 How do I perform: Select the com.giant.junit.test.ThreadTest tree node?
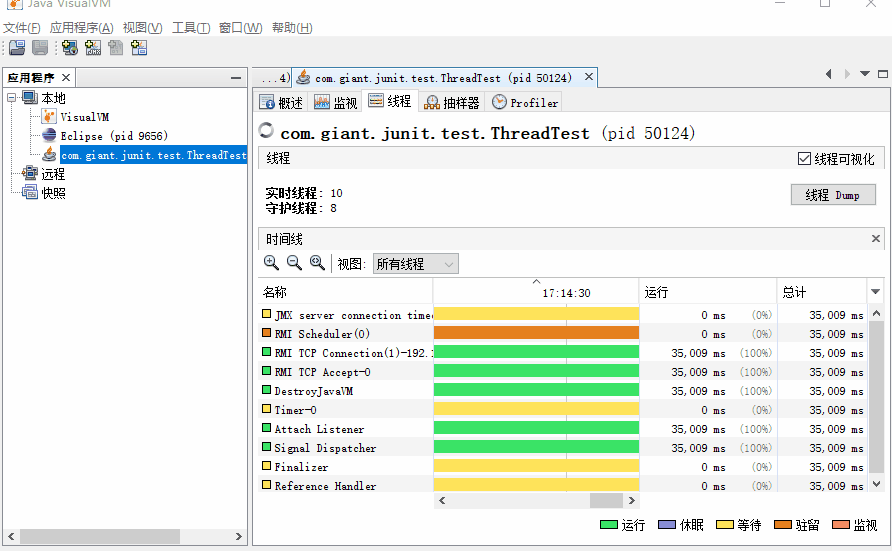[x=154, y=155]
